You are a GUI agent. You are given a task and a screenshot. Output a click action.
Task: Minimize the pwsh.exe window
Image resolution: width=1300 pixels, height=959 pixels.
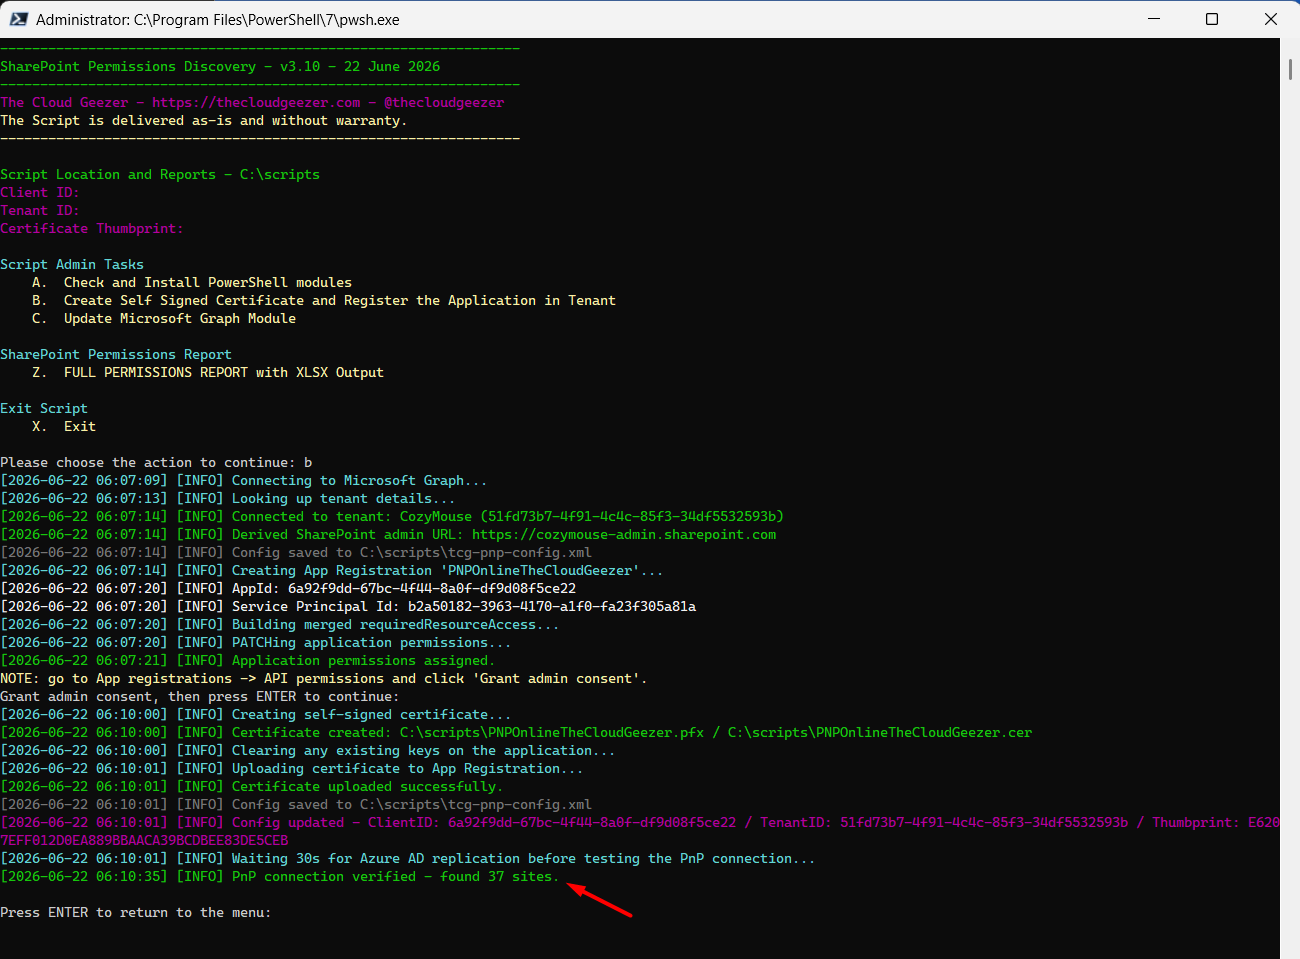pos(1154,19)
